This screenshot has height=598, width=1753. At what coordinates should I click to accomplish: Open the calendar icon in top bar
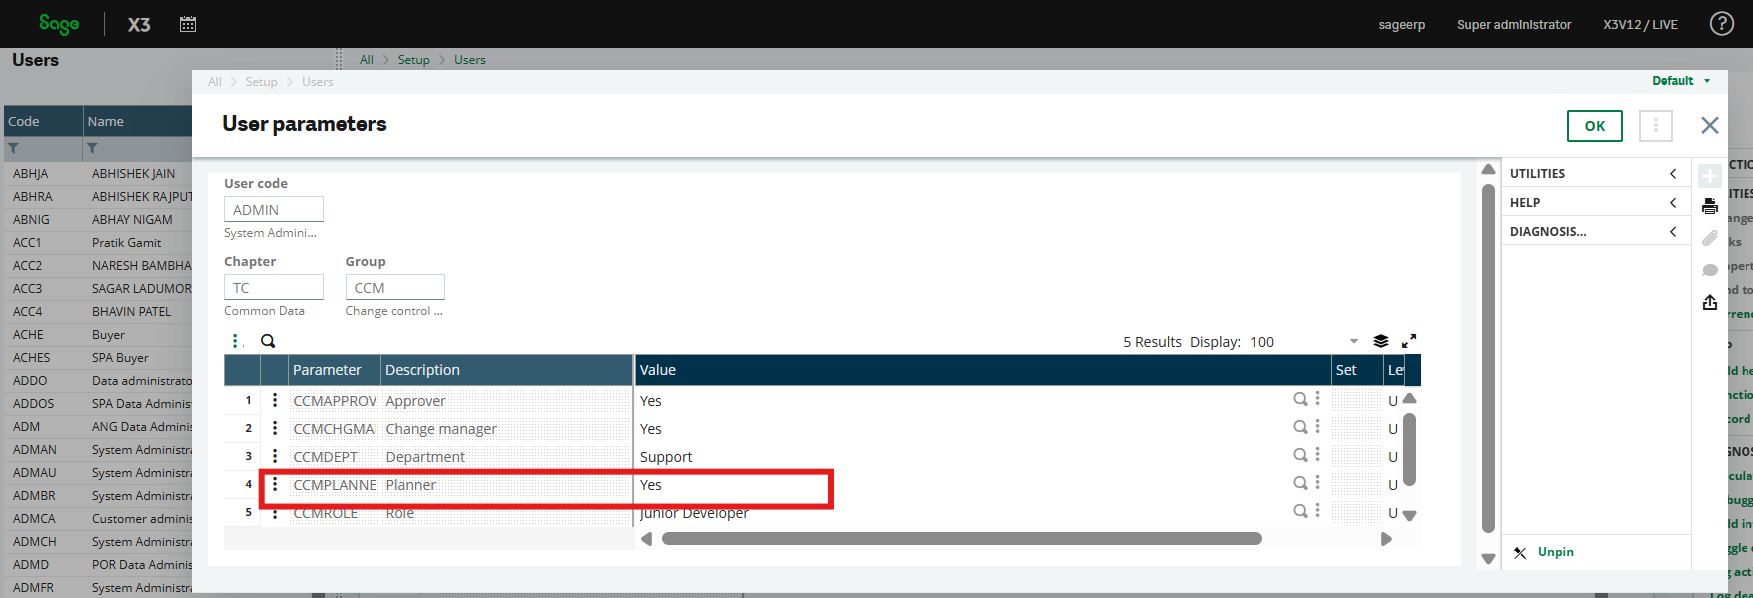coord(188,24)
